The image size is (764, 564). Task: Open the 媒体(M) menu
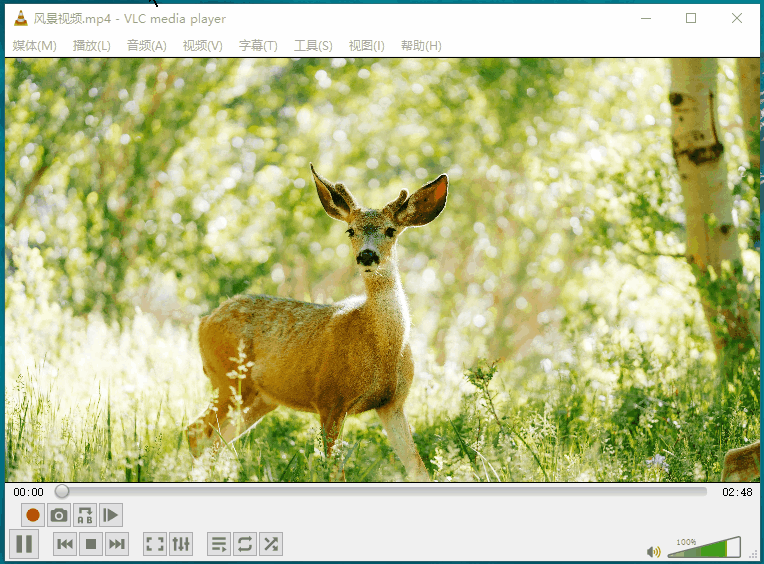34,46
